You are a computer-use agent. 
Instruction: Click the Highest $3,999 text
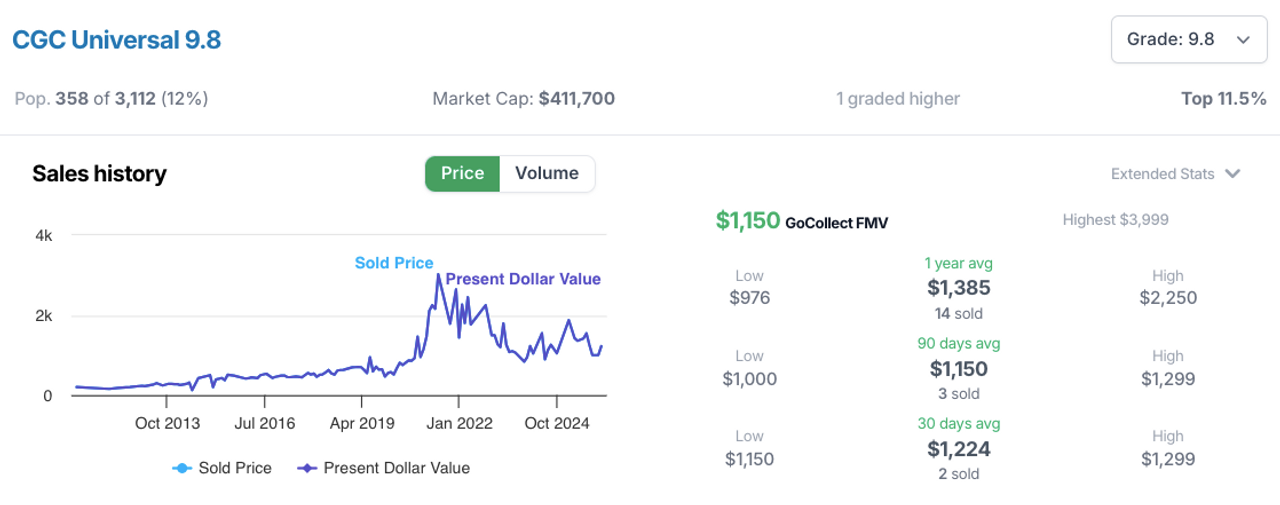(1115, 220)
